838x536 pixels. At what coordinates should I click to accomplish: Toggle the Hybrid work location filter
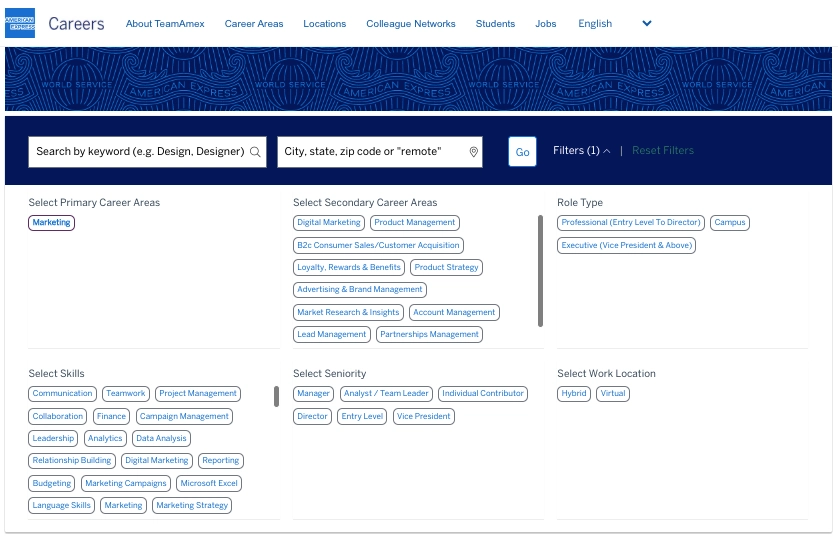coord(574,394)
